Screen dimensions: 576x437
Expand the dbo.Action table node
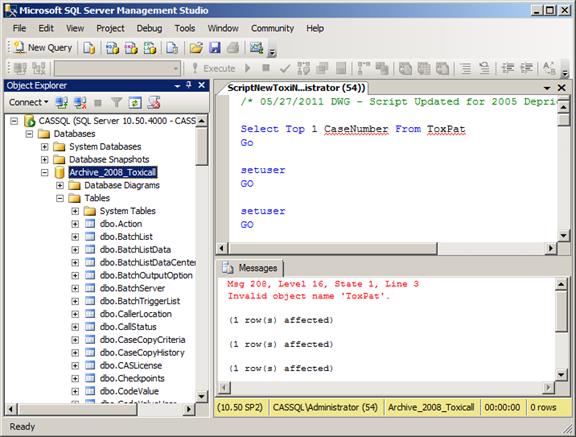click(75, 224)
